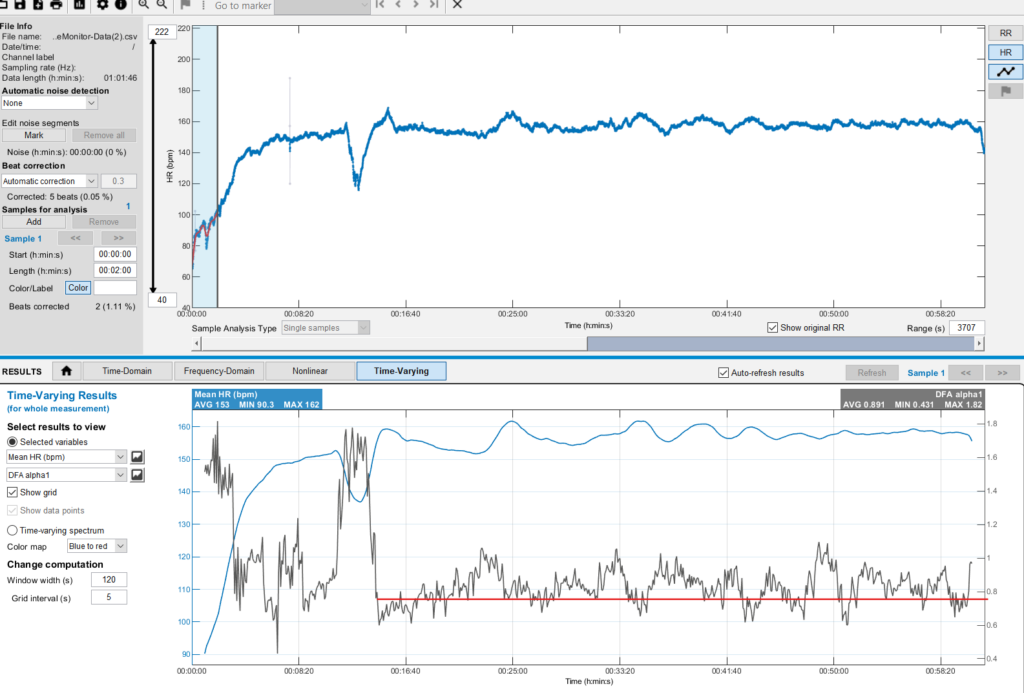Open the Nonlinear results tab

(308, 370)
